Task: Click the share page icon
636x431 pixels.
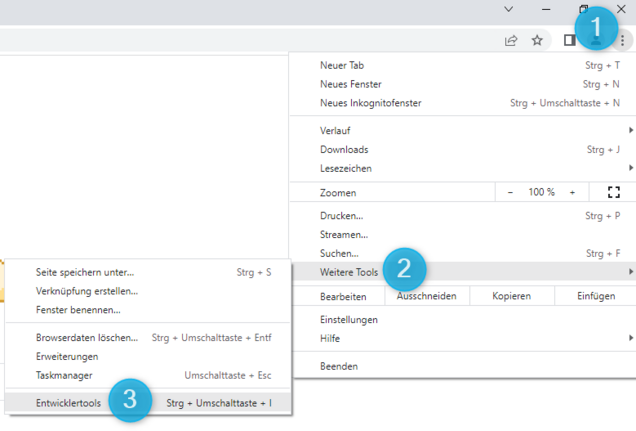Action: tap(511, 40)
